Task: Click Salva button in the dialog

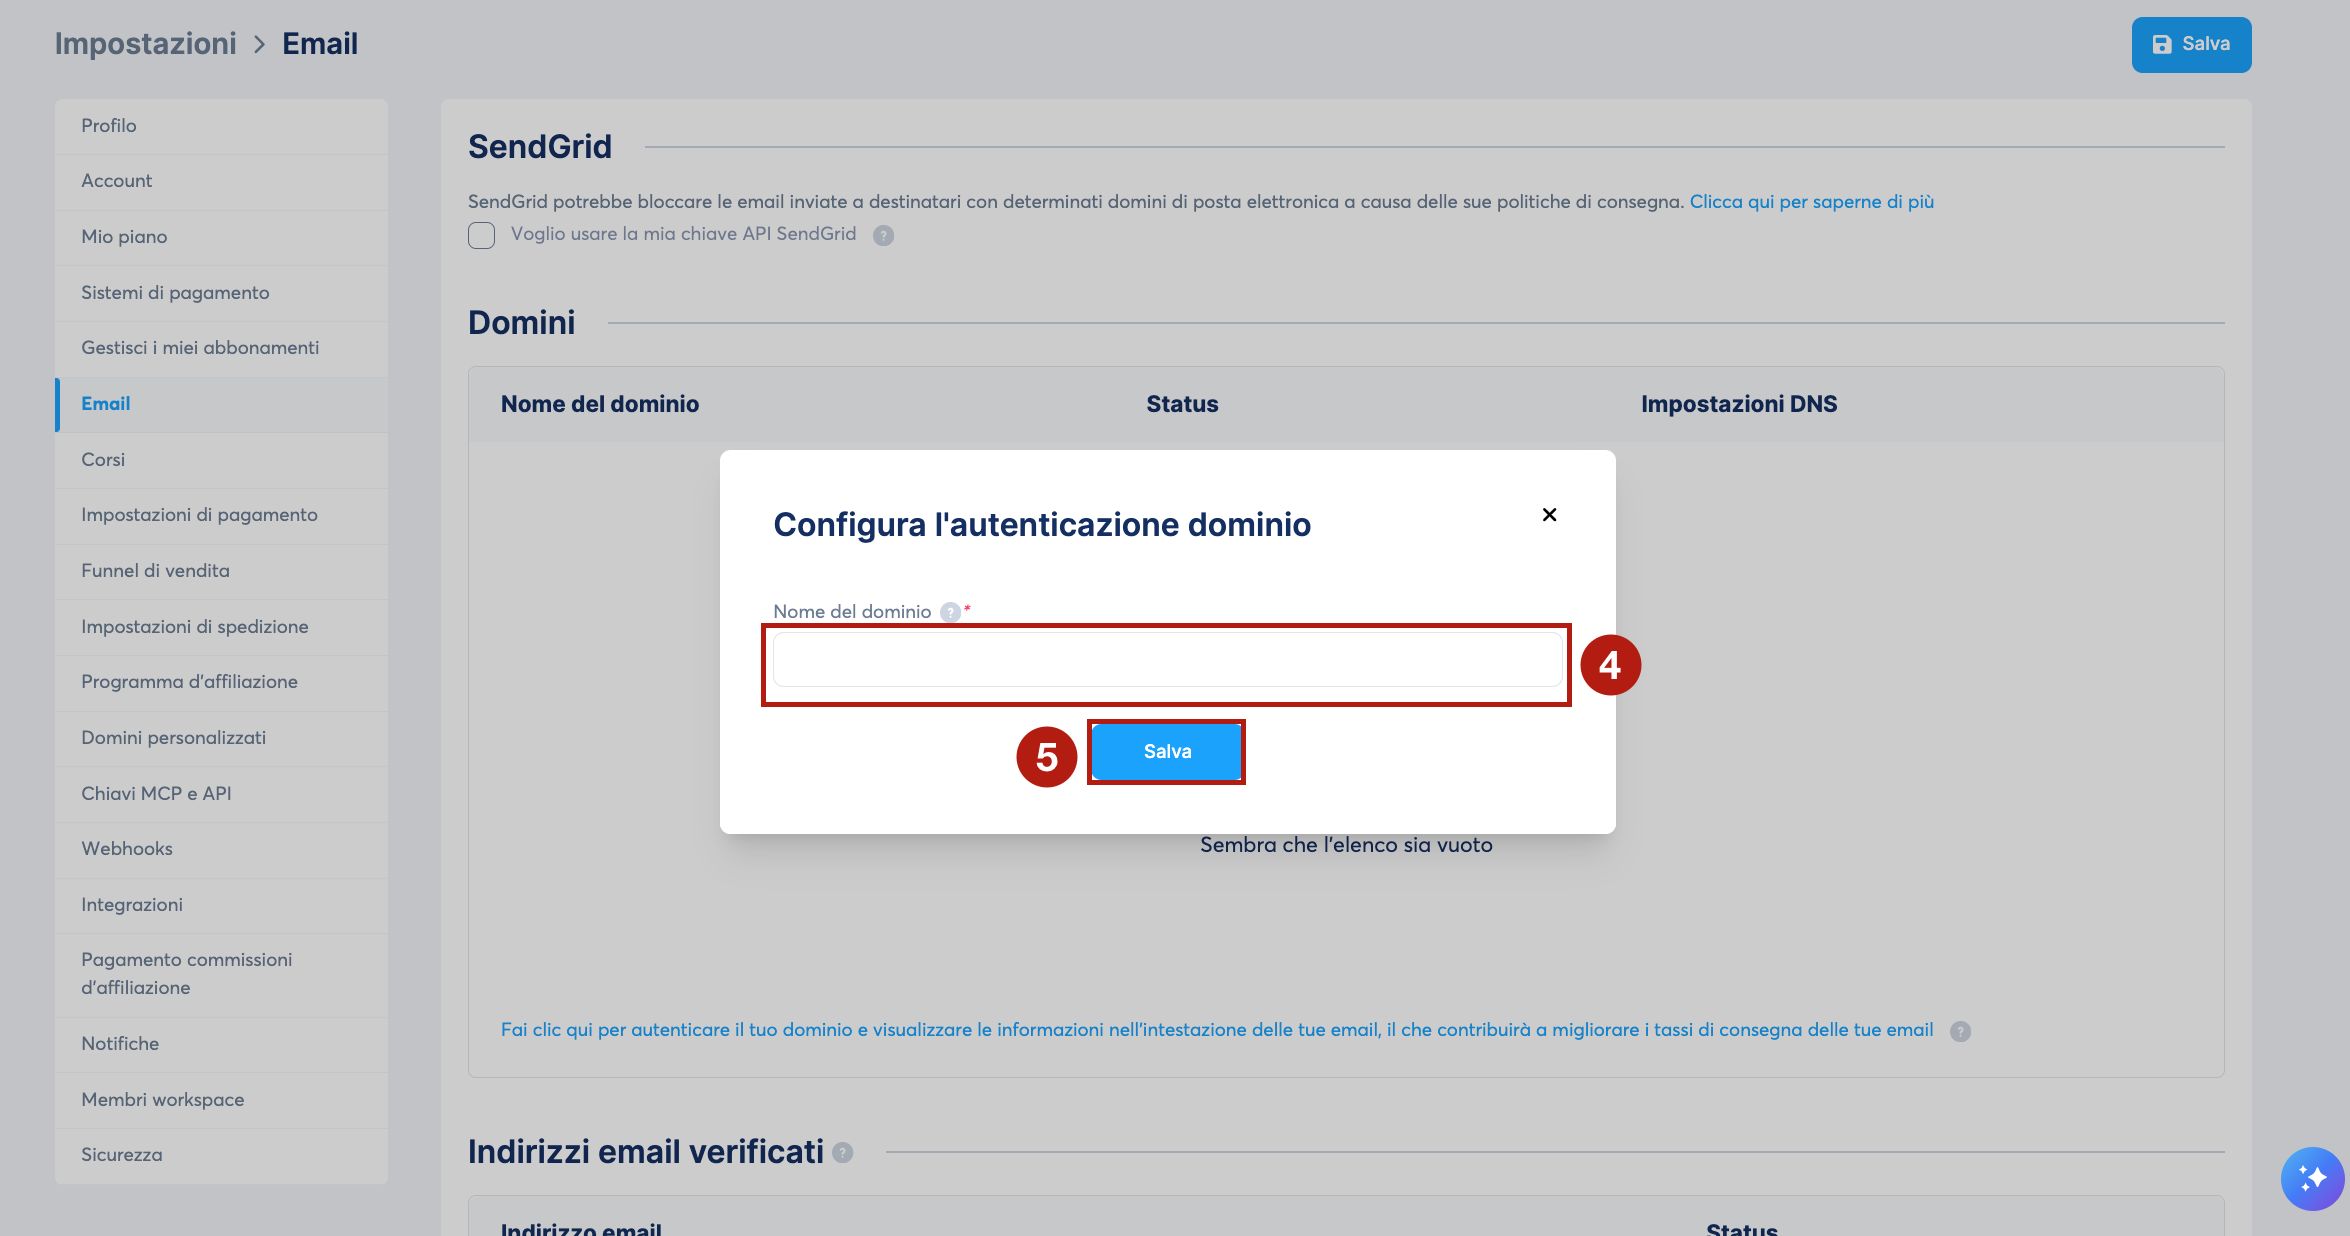Action: tap(1167, 752)
